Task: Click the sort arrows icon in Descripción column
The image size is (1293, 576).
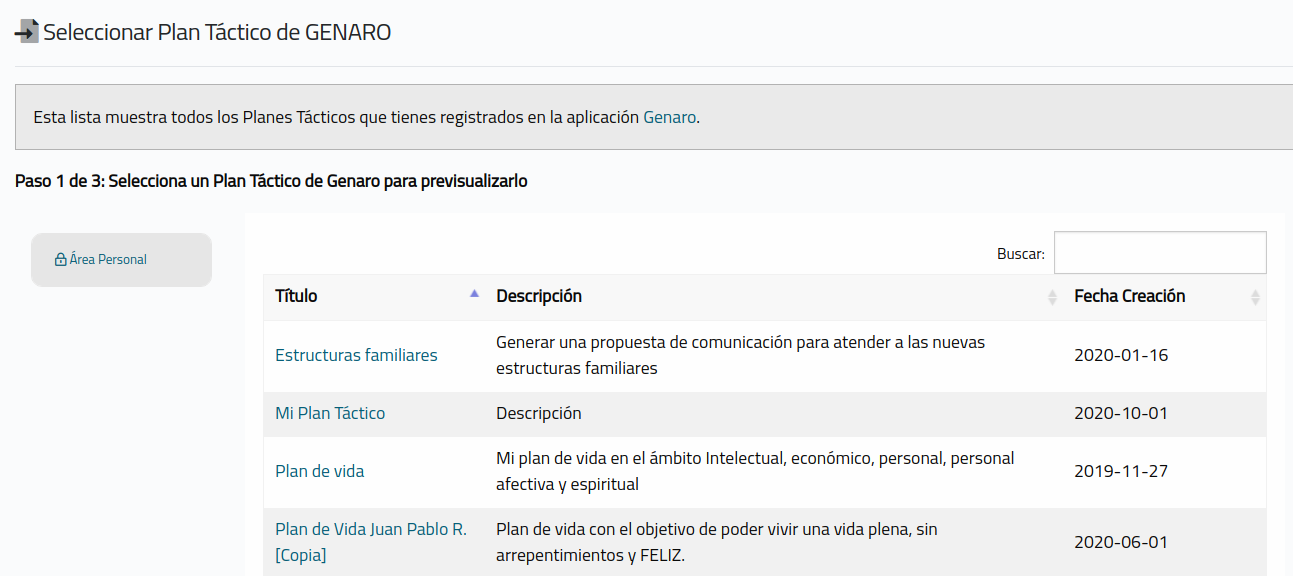Action: (1052, 297)
